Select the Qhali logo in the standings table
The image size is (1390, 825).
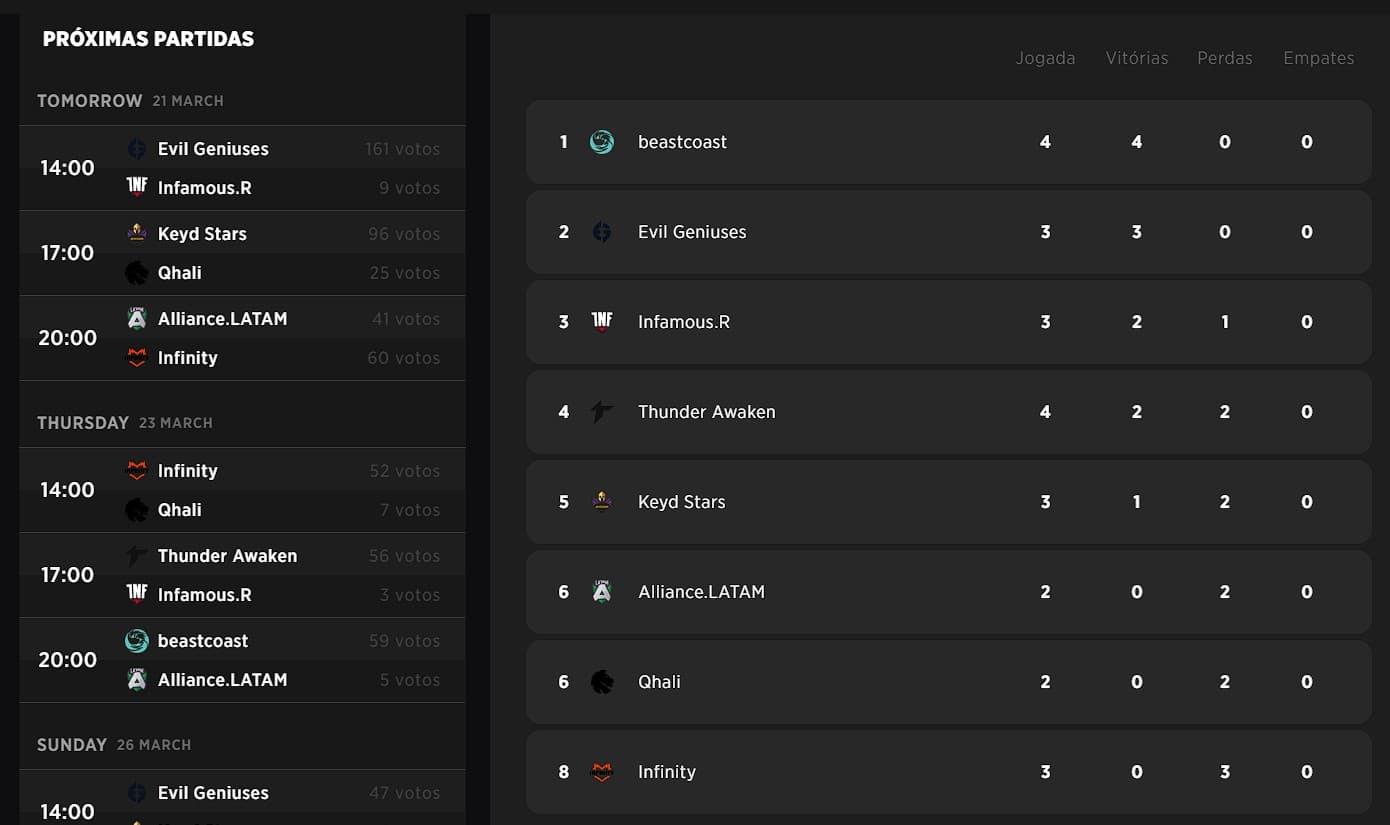(x=602, y=682)
